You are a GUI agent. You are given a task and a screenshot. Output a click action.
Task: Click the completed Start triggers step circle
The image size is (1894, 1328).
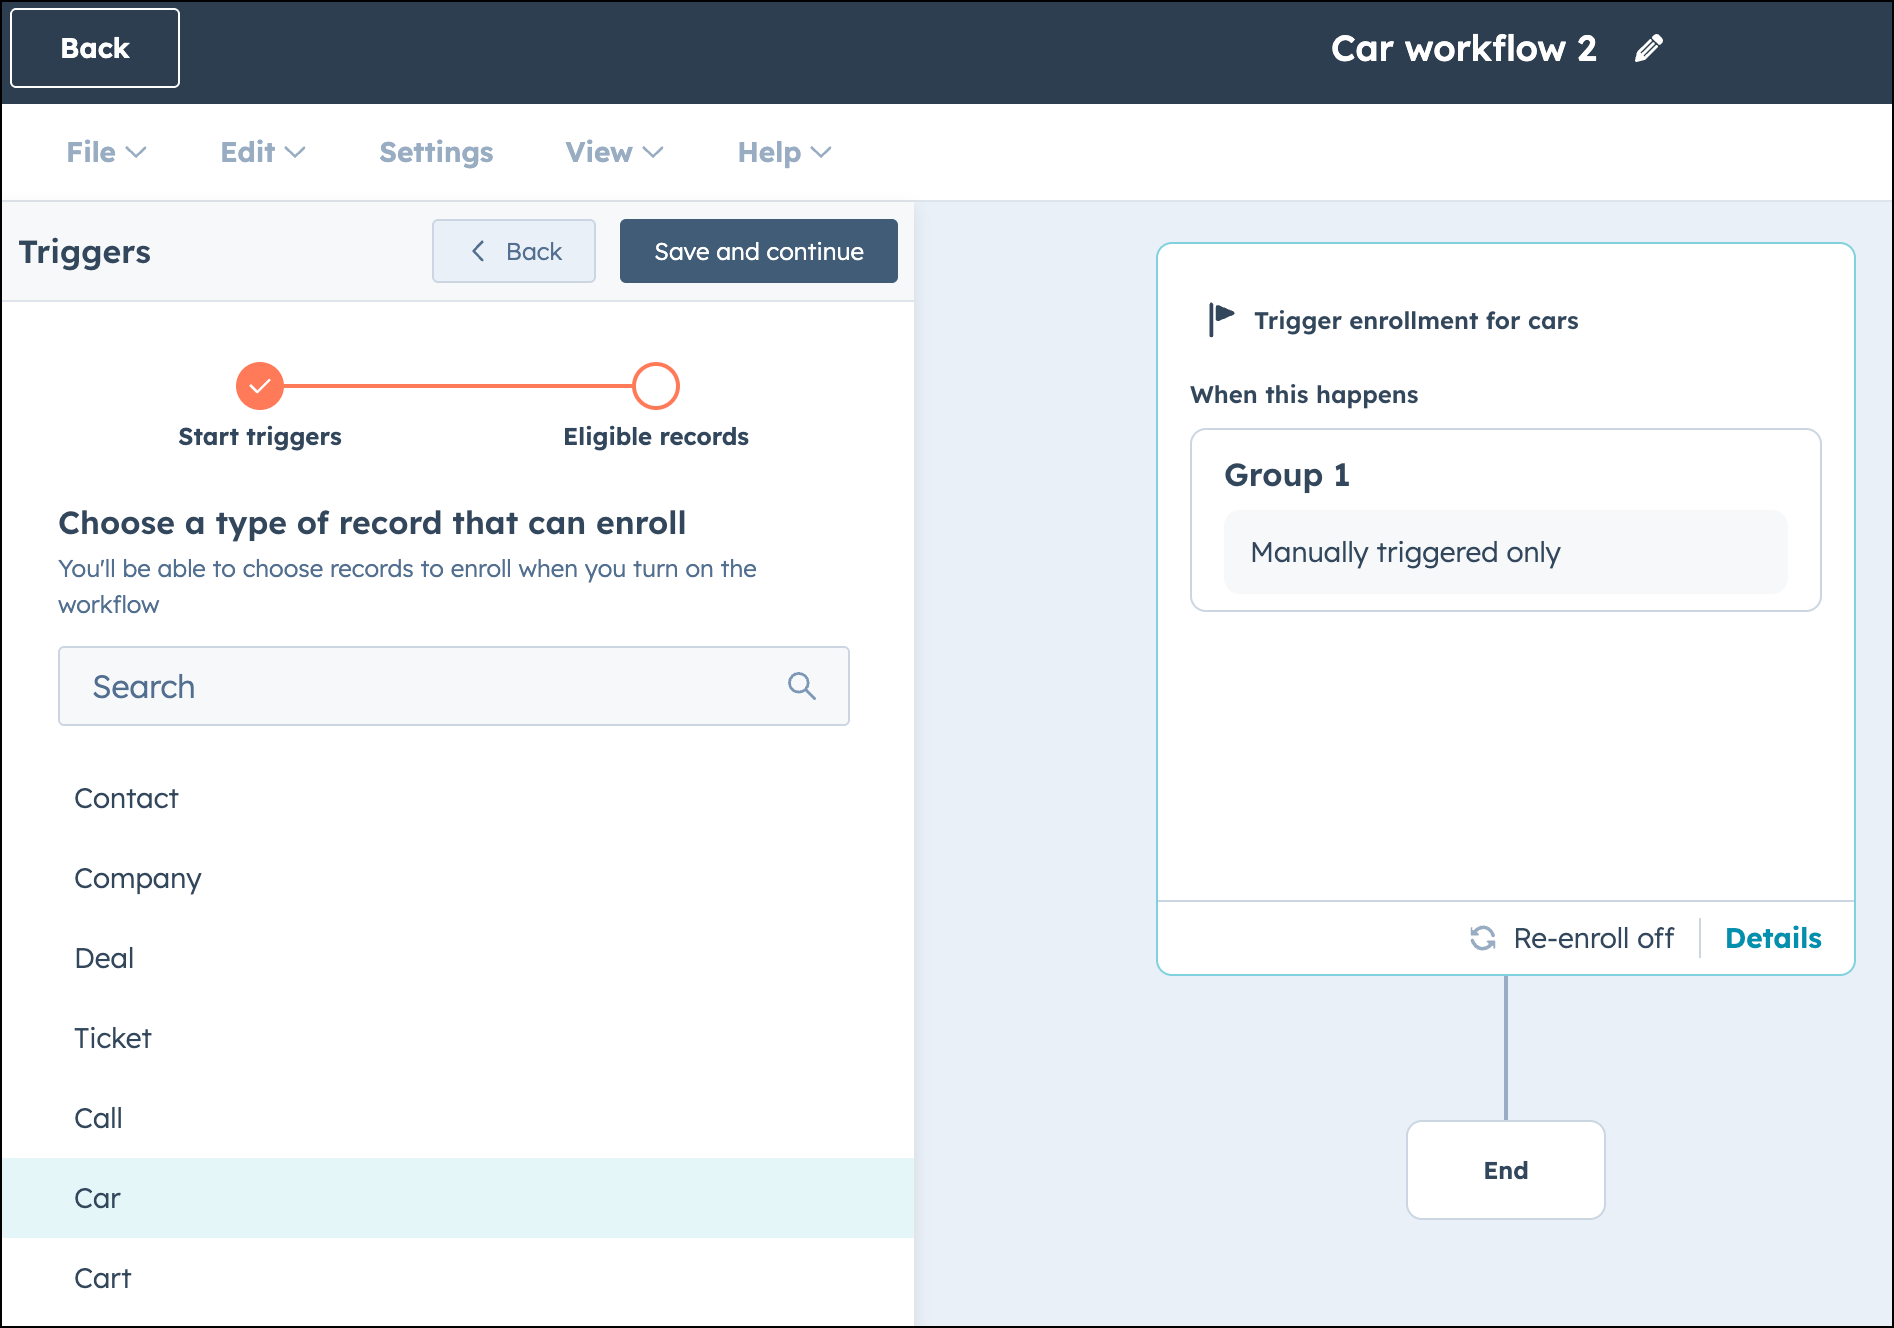click(x=260, y=386)
